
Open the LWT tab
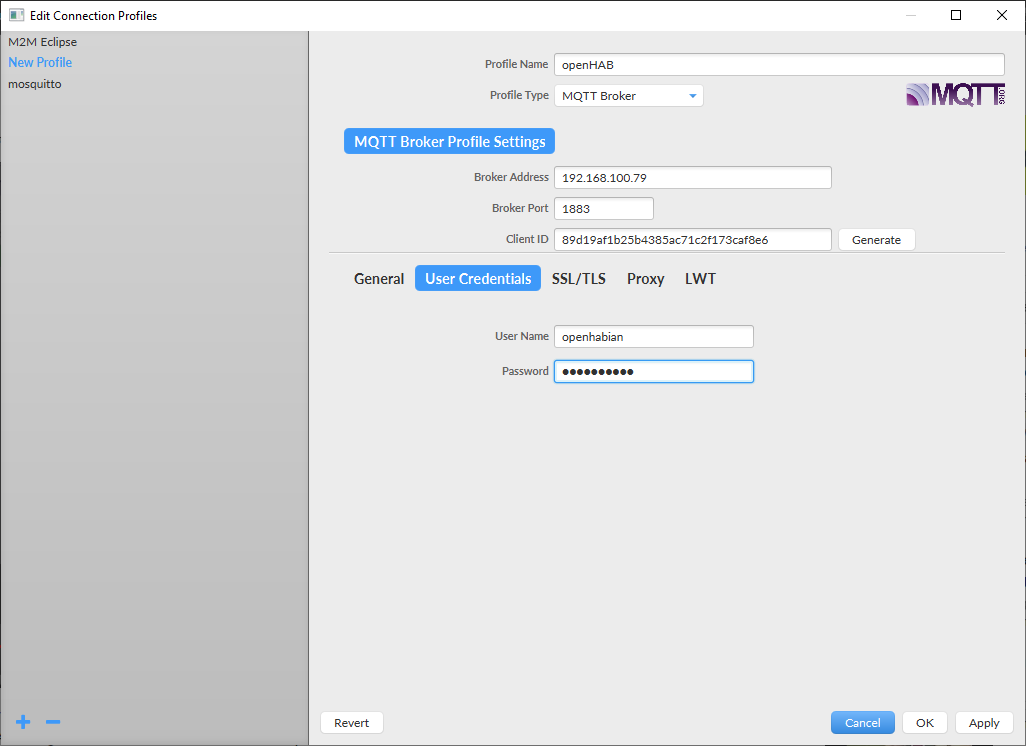pyautogui.click(x=699, y=278)
